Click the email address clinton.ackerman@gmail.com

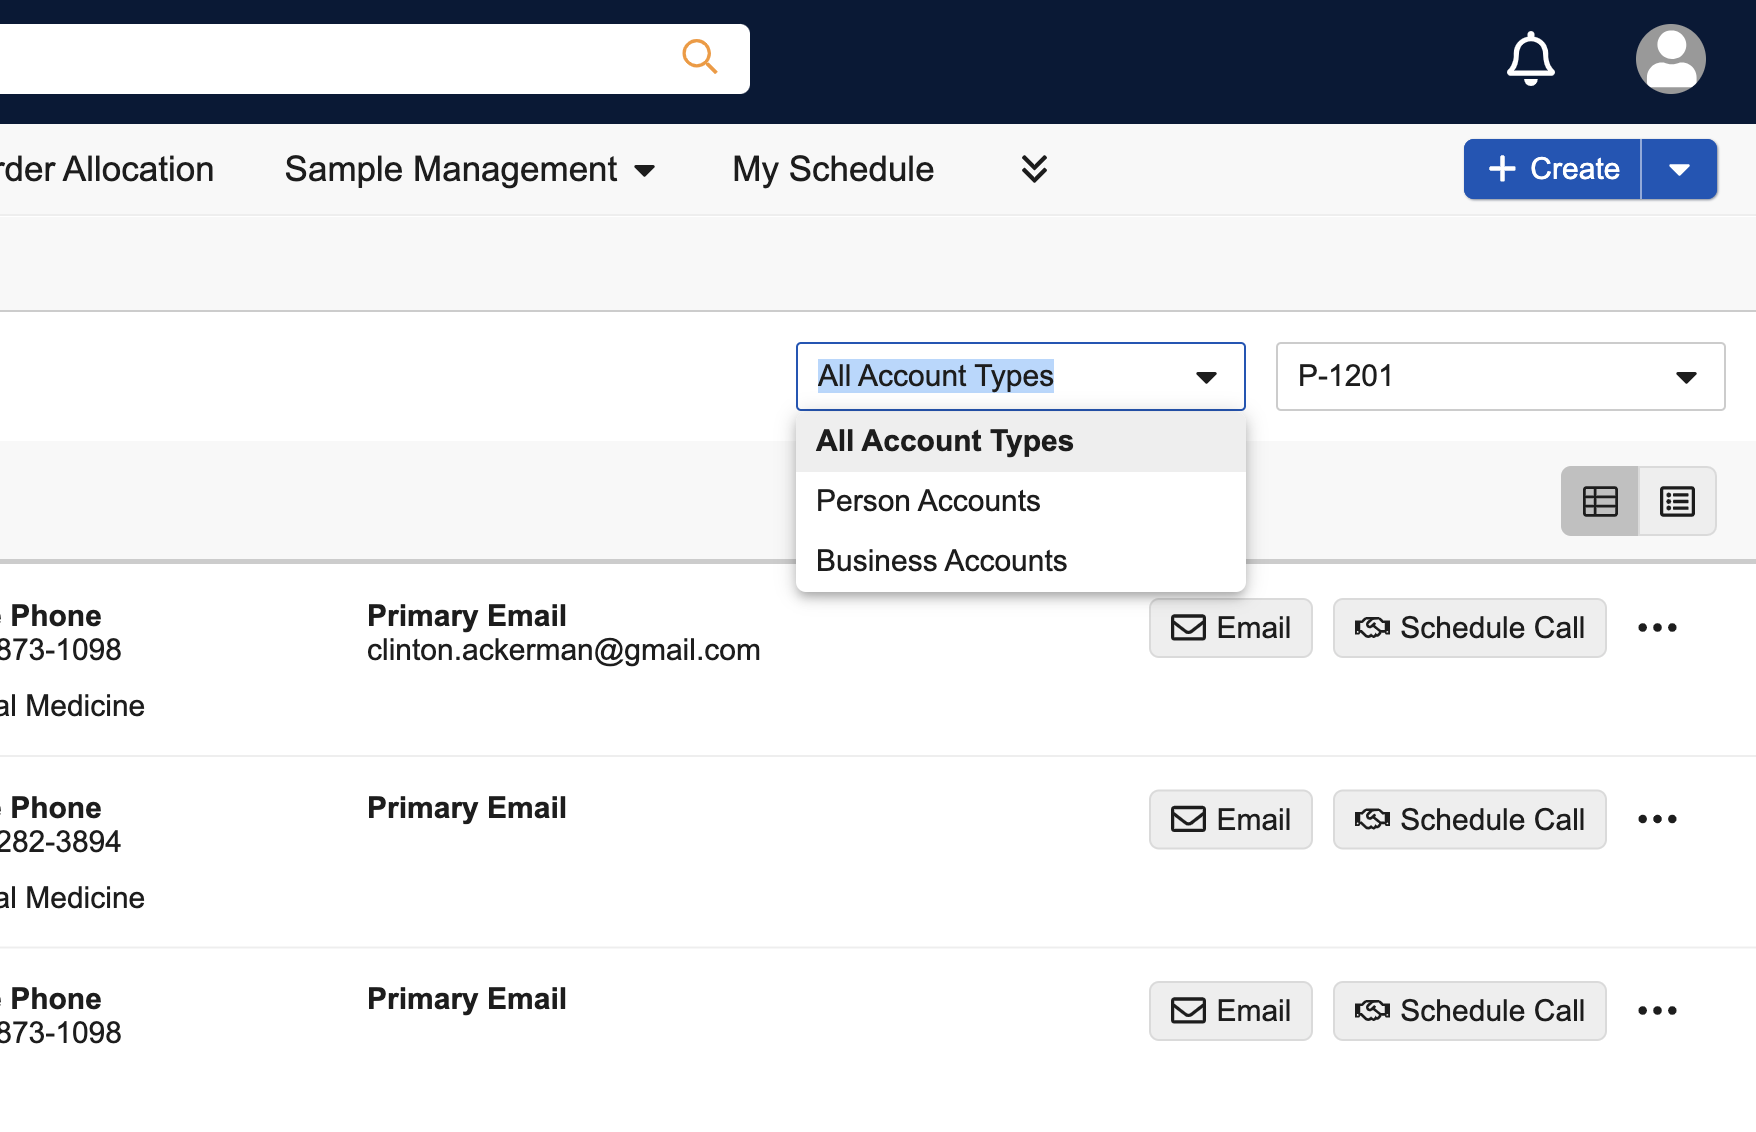pos(563,649)
